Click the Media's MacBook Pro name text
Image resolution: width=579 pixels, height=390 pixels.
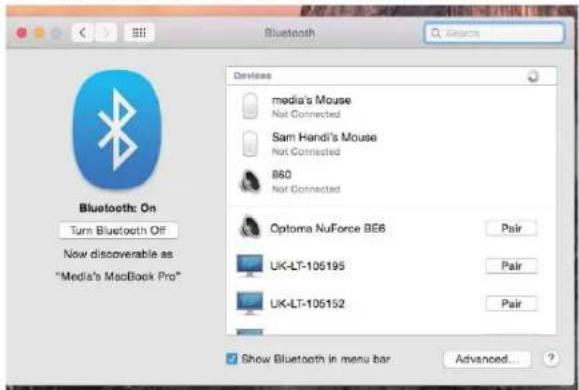118,276
